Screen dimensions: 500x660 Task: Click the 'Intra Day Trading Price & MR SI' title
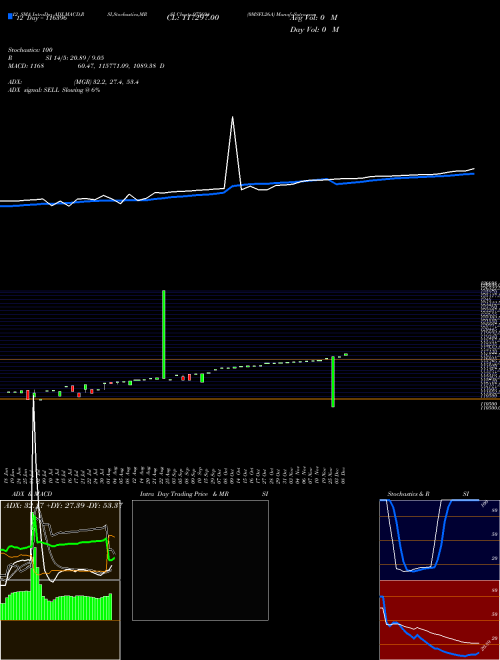(204, 494)
